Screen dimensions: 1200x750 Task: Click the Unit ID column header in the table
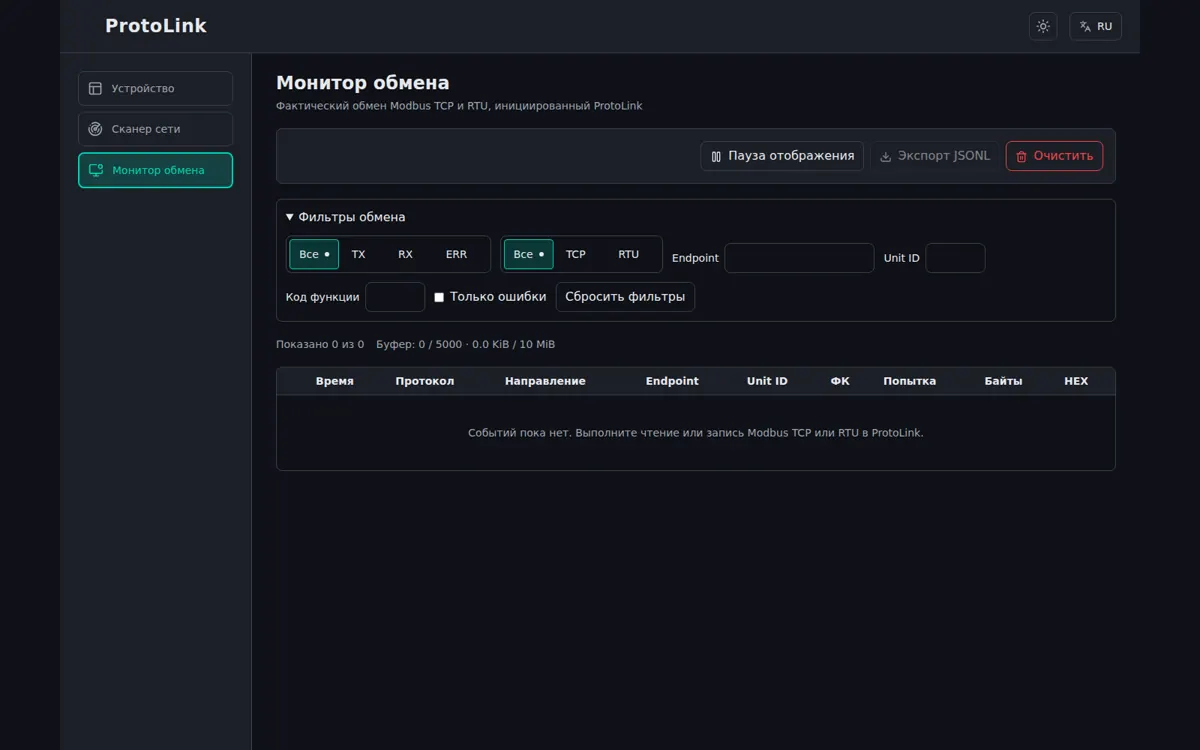[x=767, y=381]
